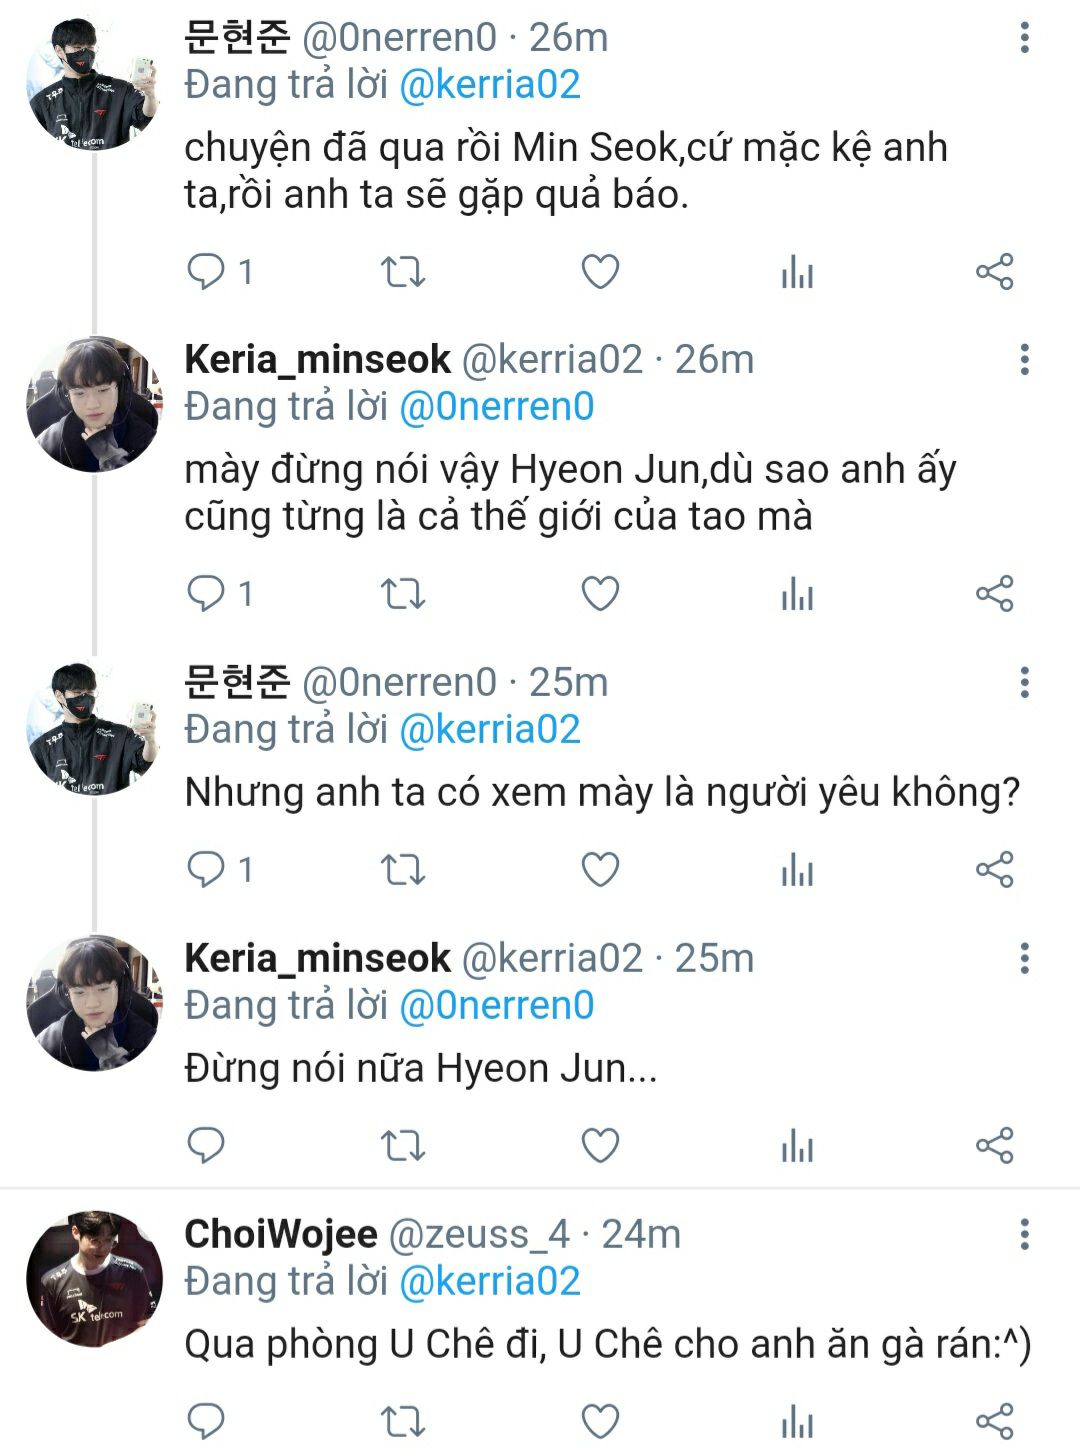1080x1455 pixels.
Task: Open ChoiWojee's profile name
Action: [x=280, y=1234]
